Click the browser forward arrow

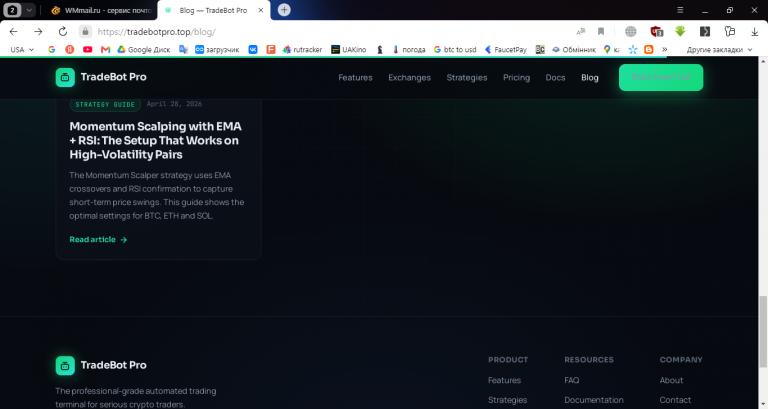38,32
